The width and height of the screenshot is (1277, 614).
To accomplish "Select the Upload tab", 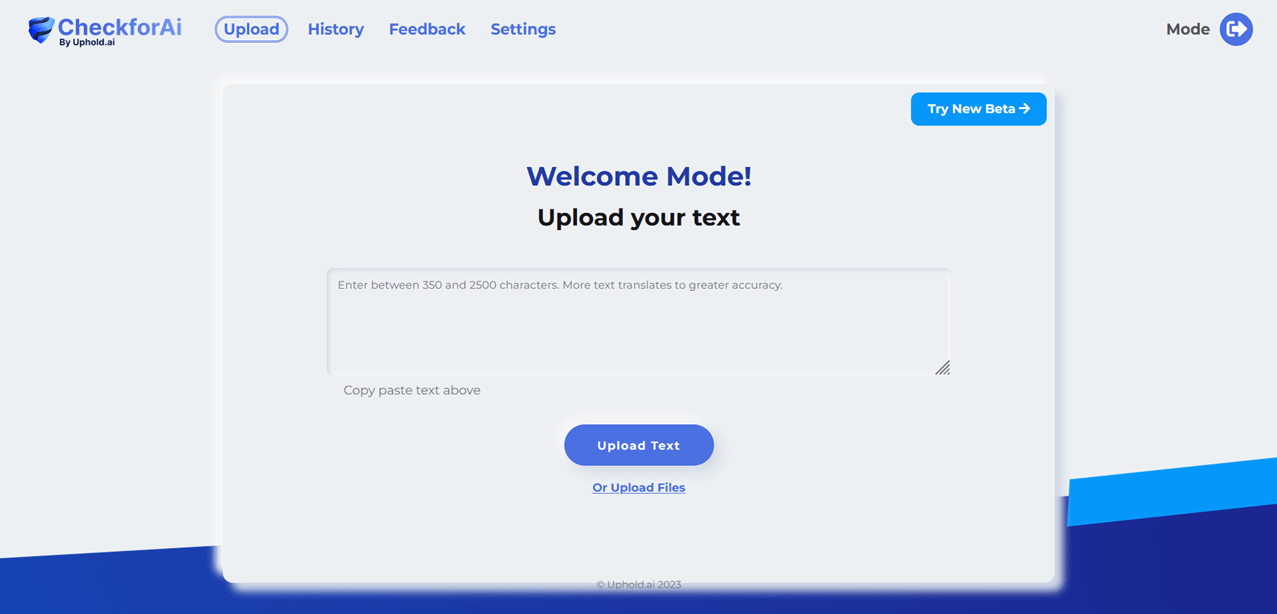I will click(251, 29).
